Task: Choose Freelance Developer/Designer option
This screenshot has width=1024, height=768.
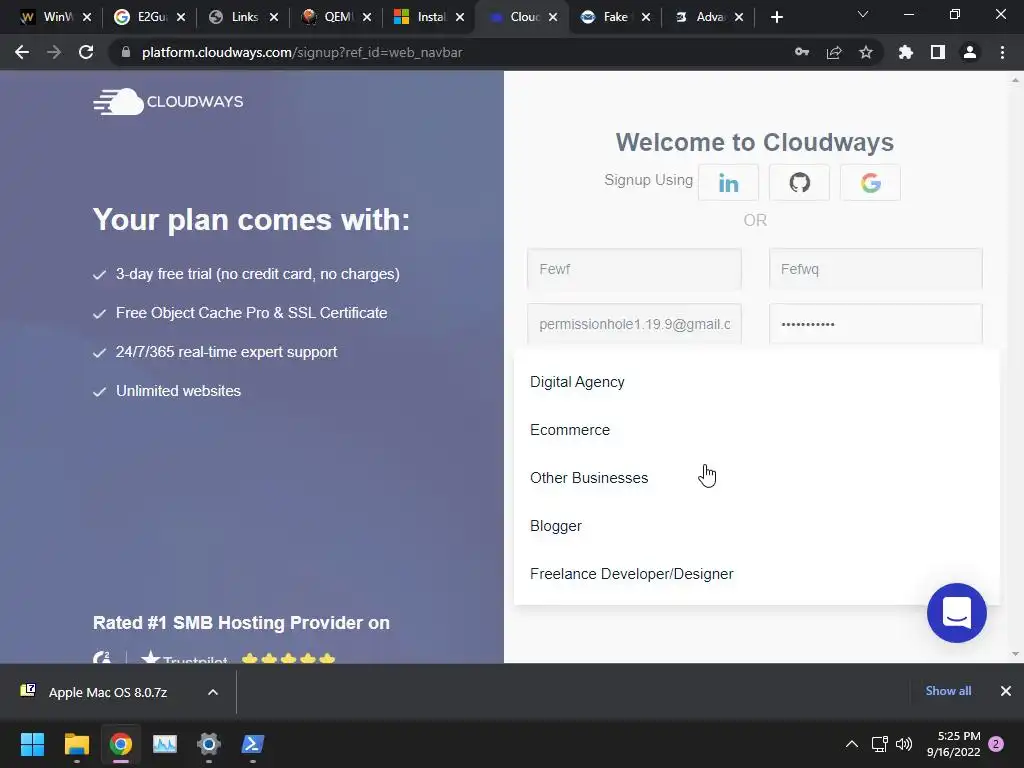Action: (x=756, y=574)
